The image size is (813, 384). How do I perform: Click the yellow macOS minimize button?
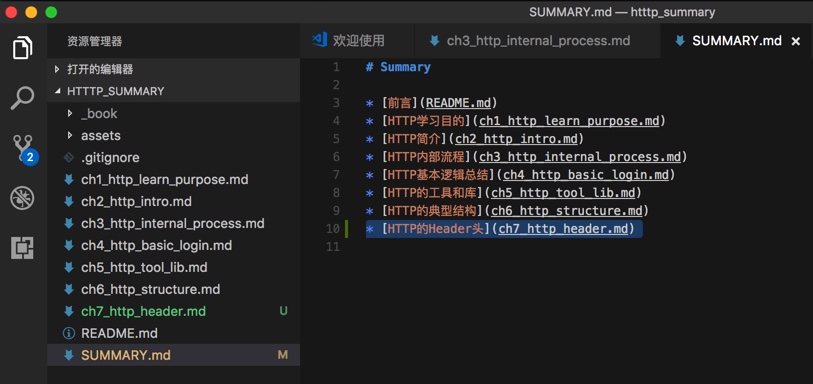pyautogui.click(x=31, y=12)
